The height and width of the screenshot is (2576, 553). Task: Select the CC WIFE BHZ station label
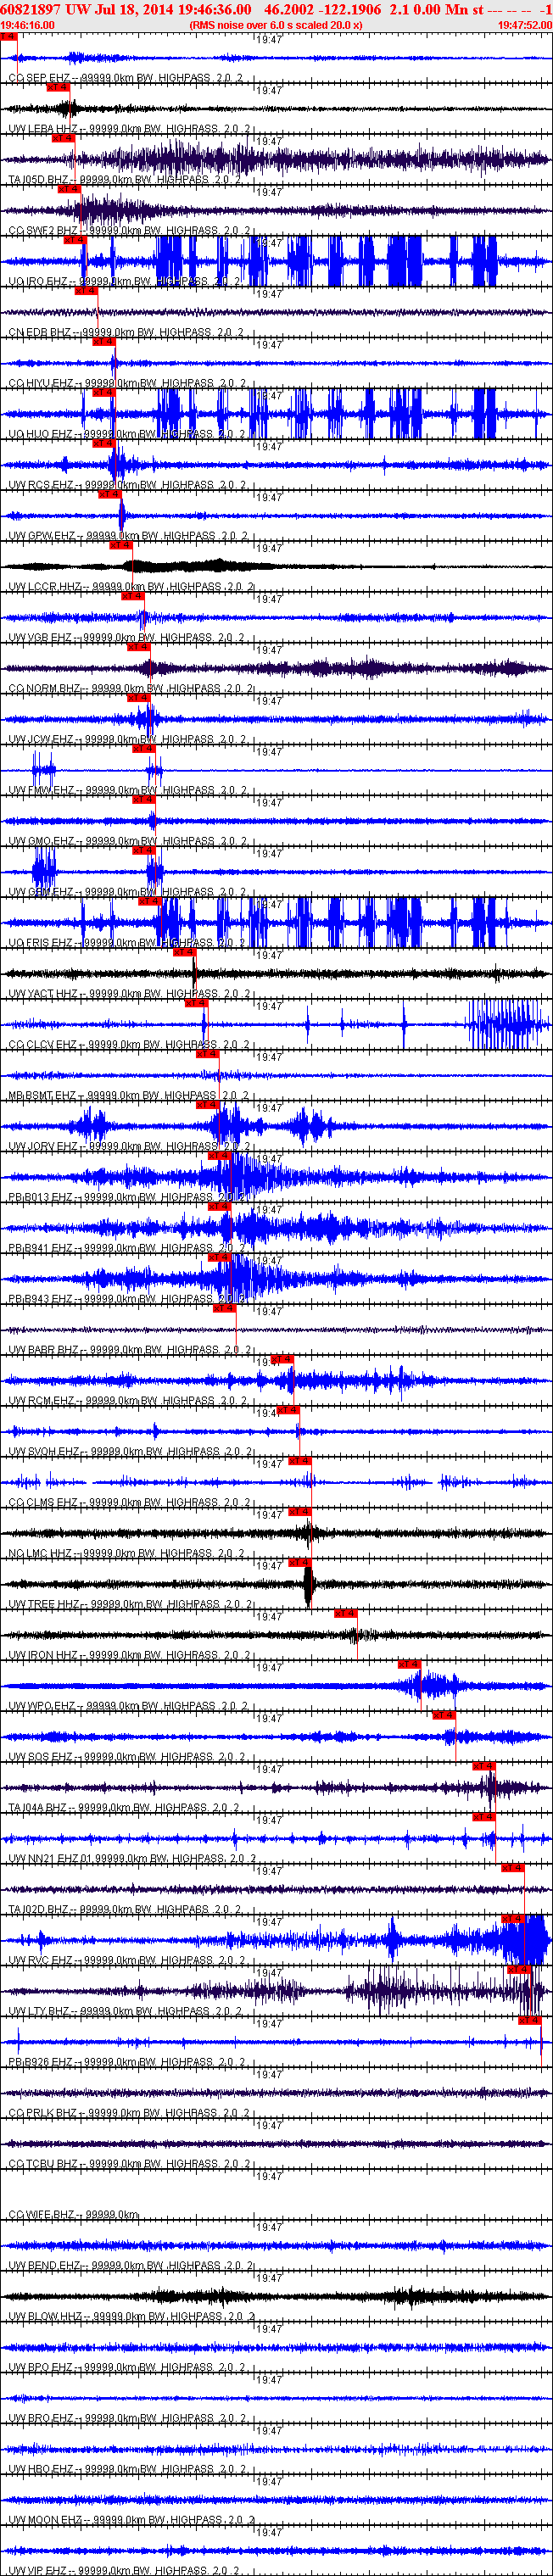tap(41, 2214)
